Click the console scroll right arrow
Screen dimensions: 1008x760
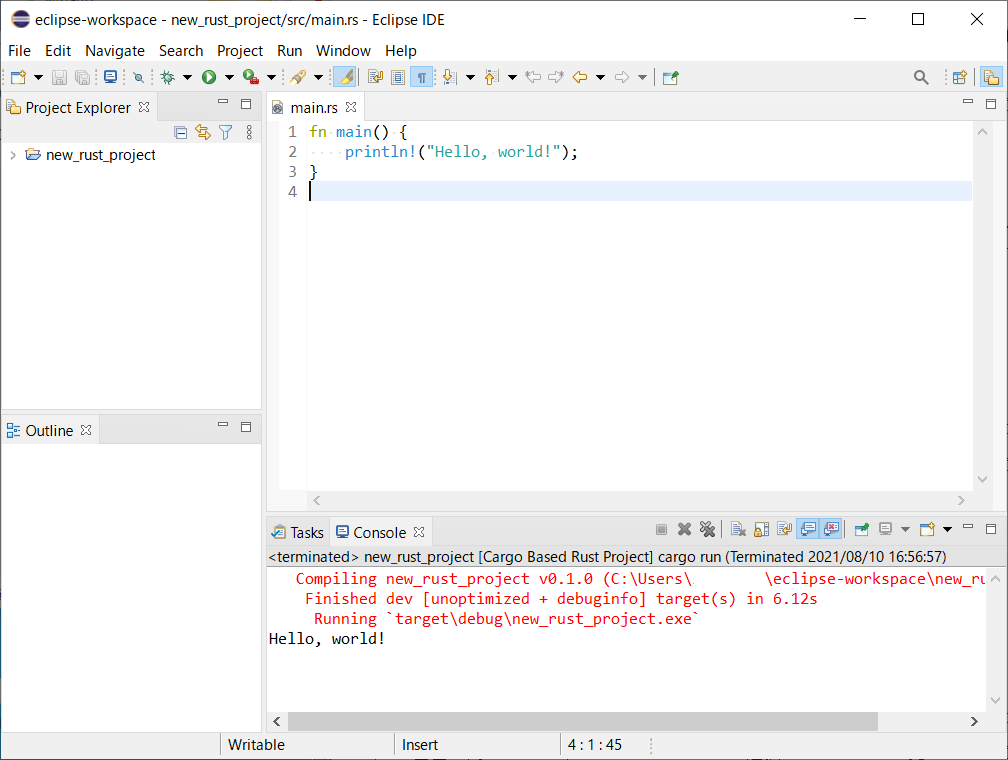[974, 721]
